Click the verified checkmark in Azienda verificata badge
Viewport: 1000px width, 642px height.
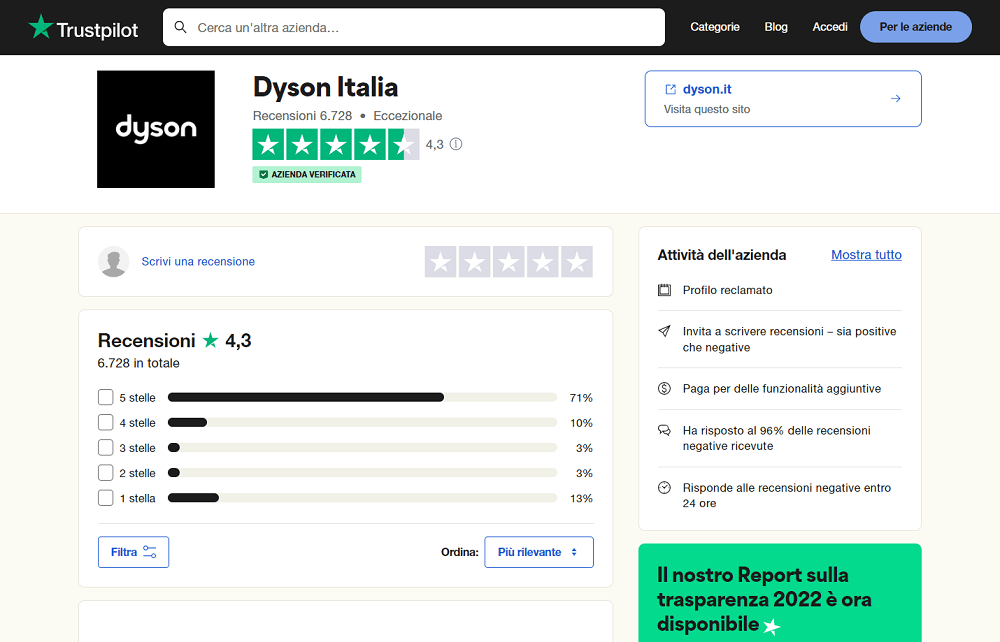coord(263,175)
